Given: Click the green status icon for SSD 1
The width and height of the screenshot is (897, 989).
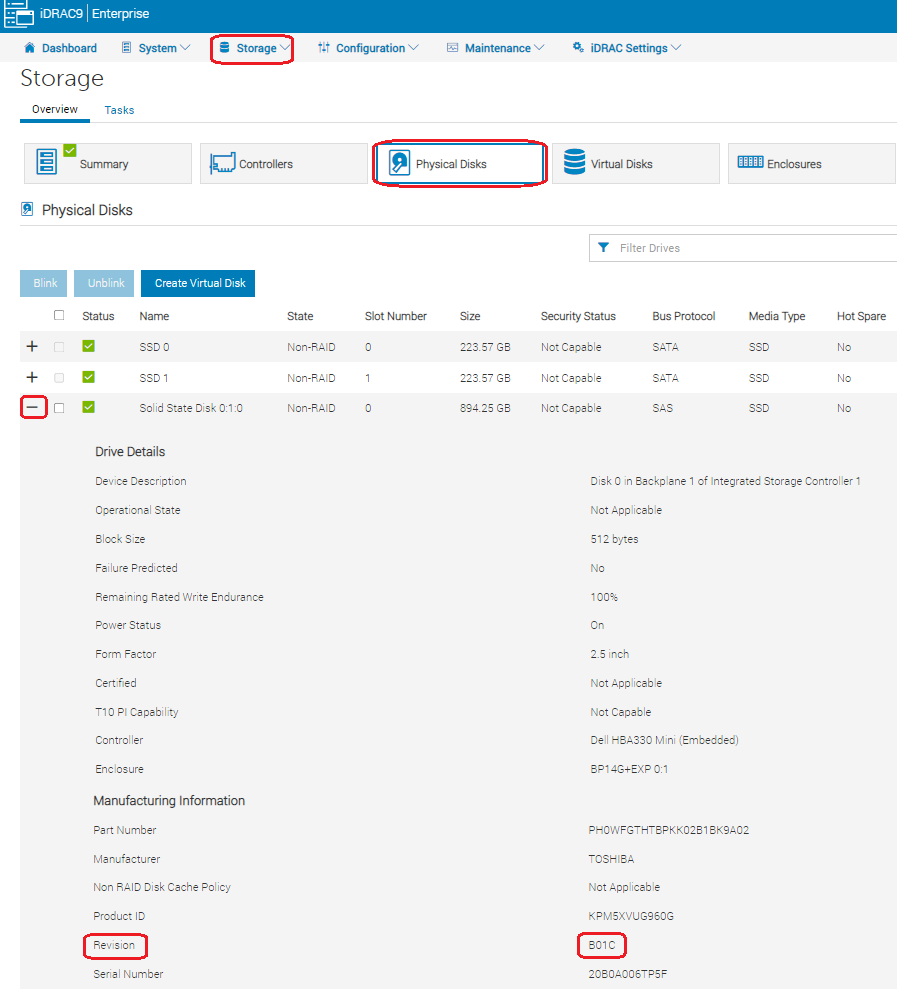Looking at the screenshot, I should coord(88,377).
